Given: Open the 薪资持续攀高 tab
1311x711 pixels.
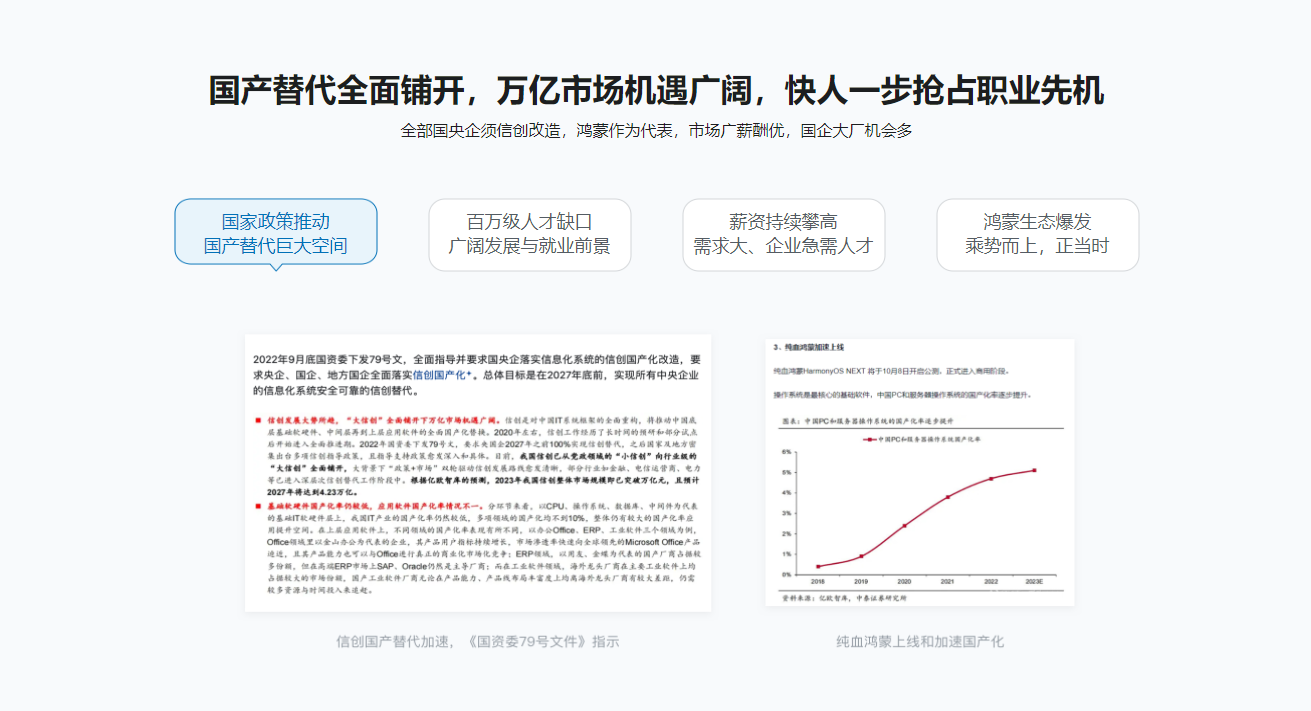Looking at the screenshot, I should (x=783, y=234).
